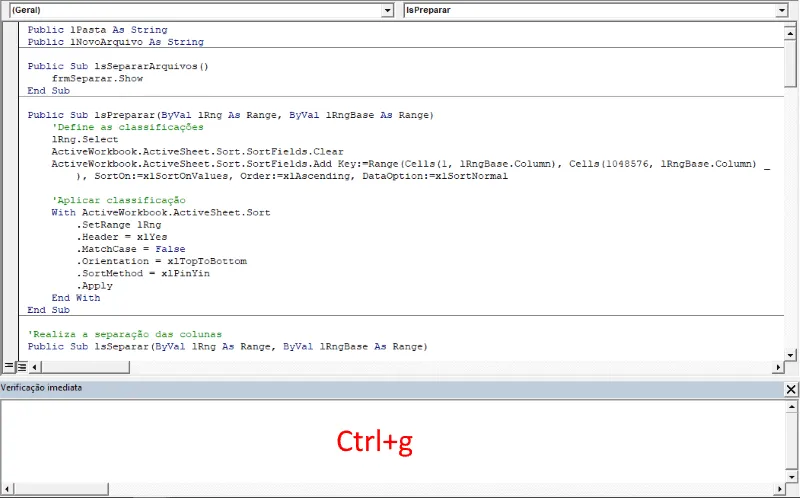Click '.Orientation = xlTopToBottom' line
This screenshot has width=800, height=498.
point(162,261)
